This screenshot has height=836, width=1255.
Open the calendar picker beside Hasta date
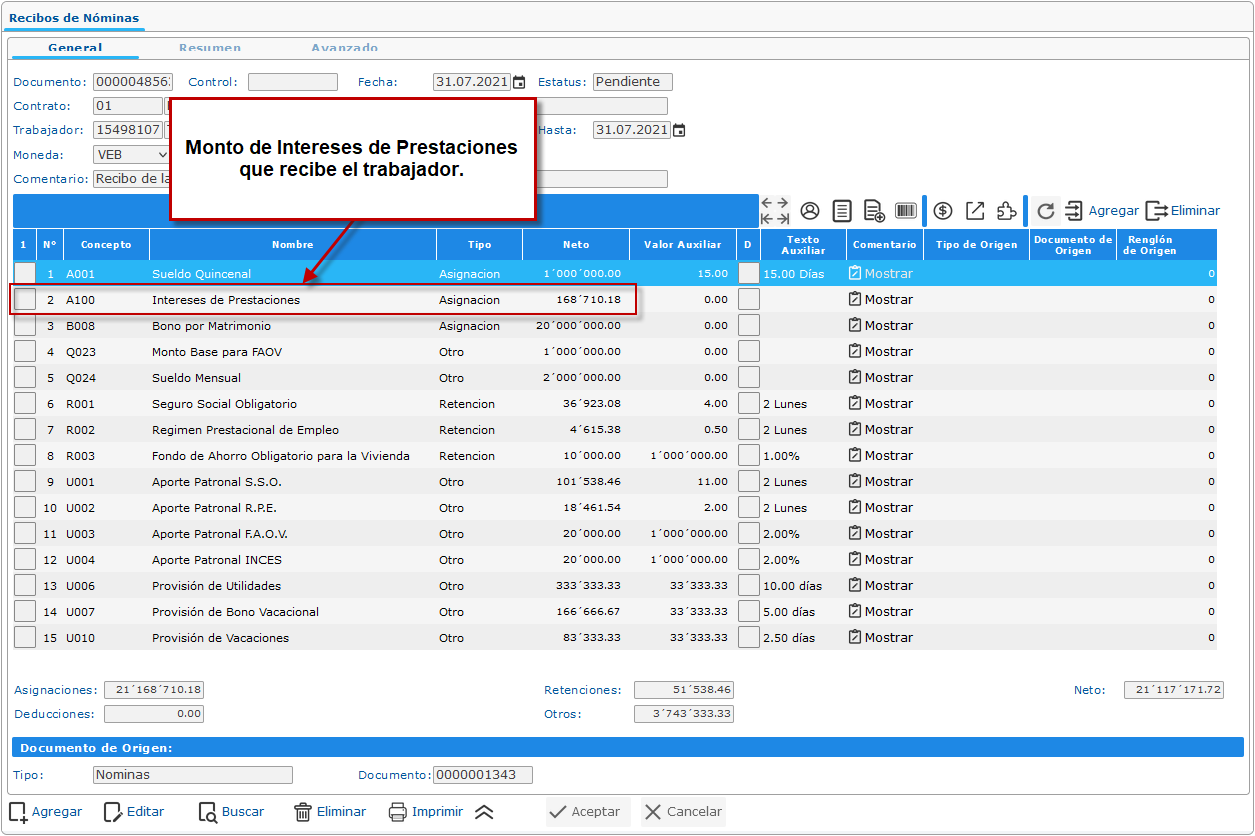coord(679,130)
